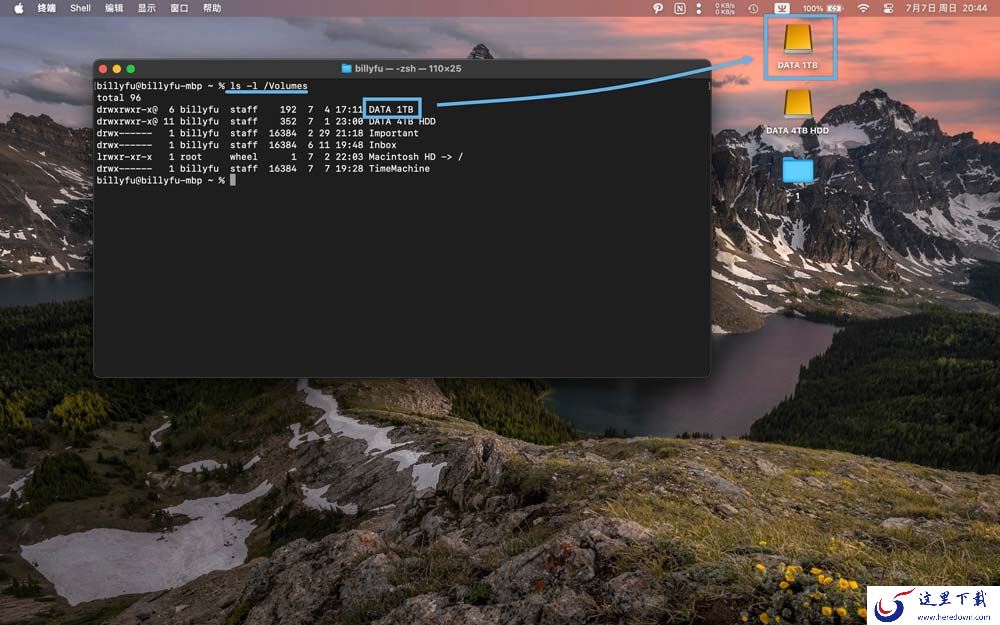1000x625 pixels.
Task: Click the 'total 96' output line
Action: pos(119,98)
